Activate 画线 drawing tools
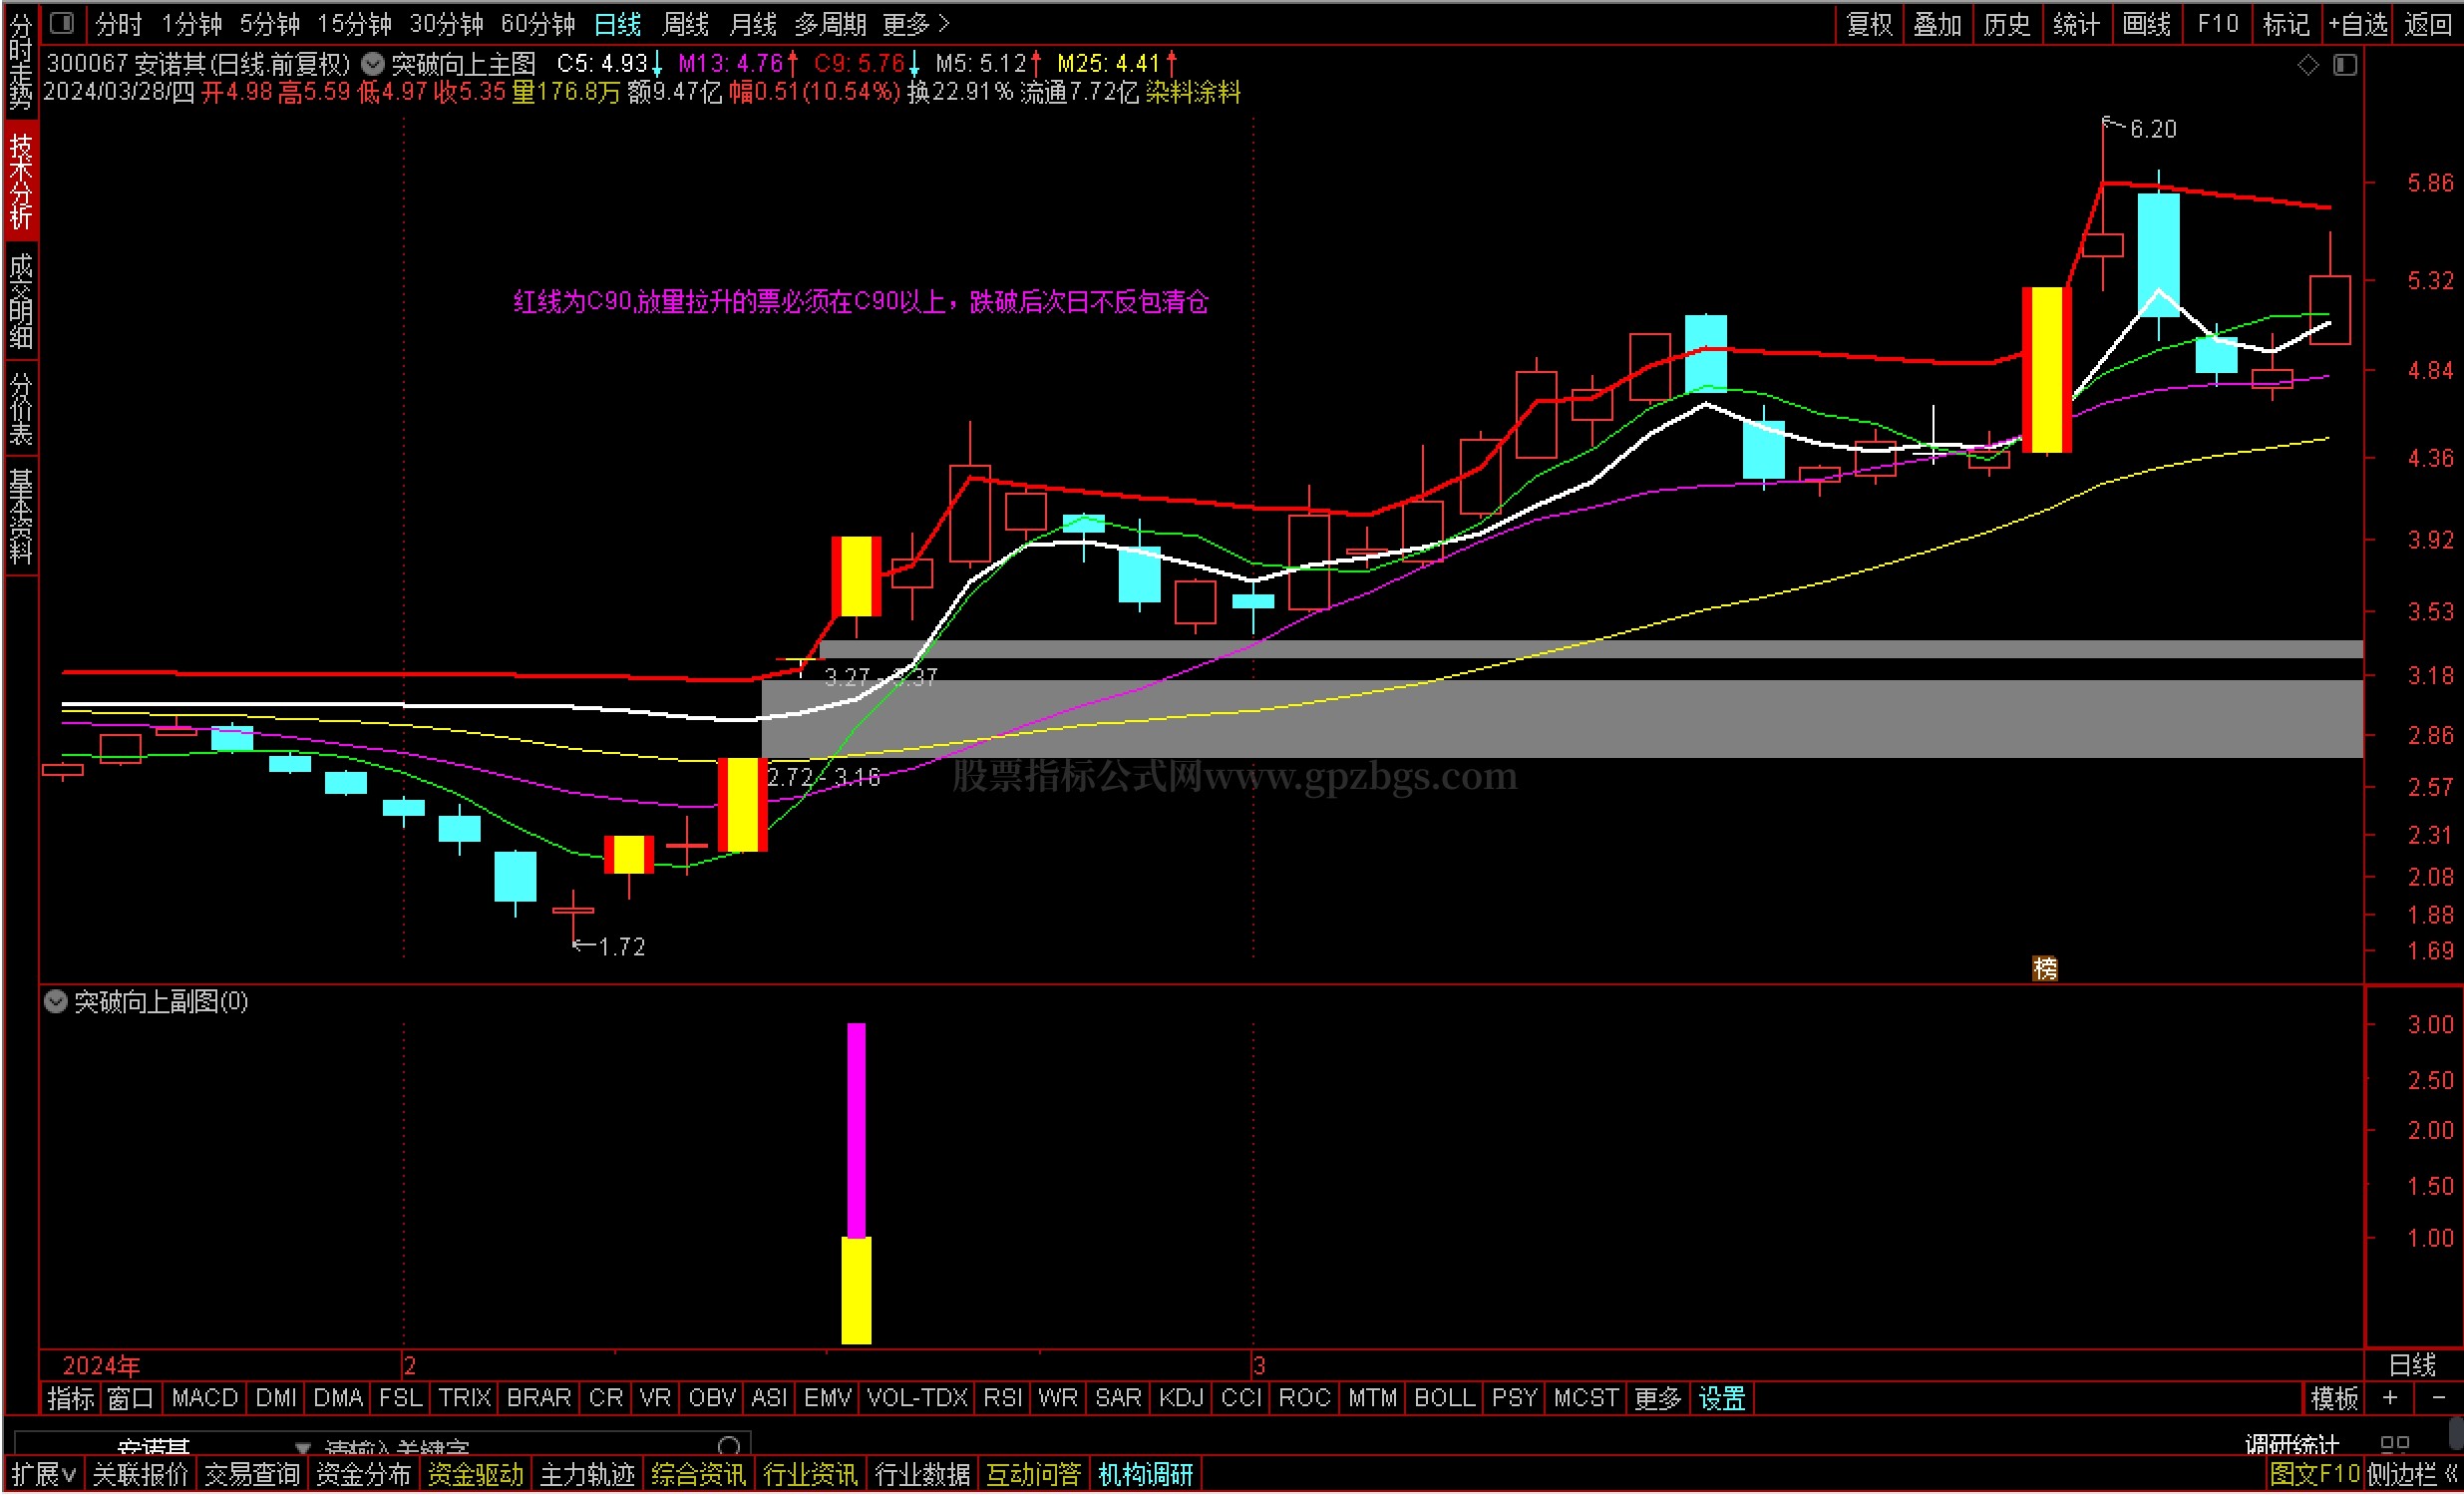Image resolution: width=2464 pixels, height=1495 pixels. 2146,24
